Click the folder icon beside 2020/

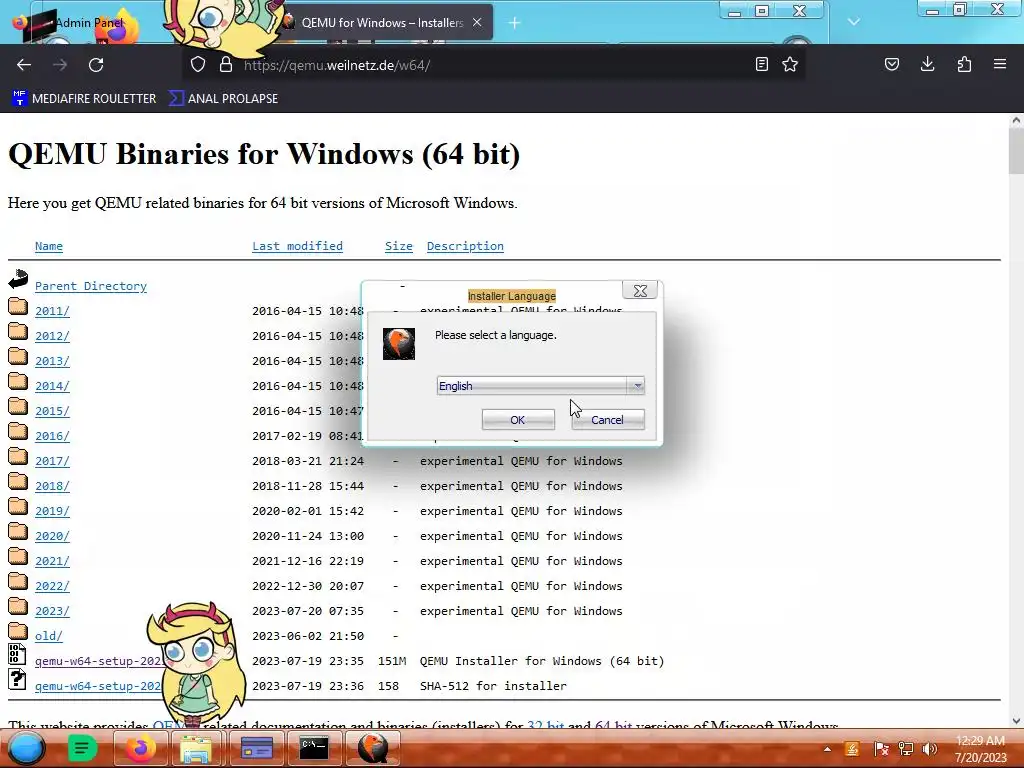point(18,532)
